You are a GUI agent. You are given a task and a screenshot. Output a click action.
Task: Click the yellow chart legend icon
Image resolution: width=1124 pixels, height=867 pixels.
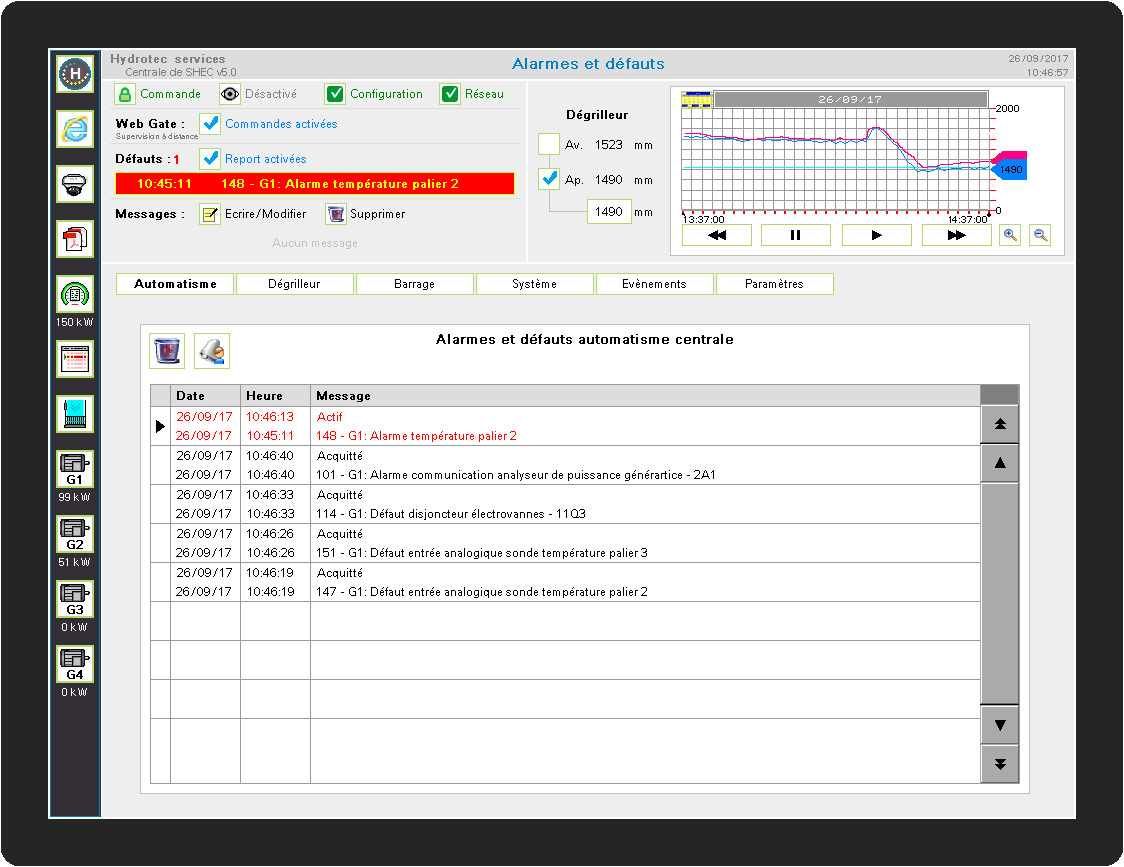pos(696,100)
